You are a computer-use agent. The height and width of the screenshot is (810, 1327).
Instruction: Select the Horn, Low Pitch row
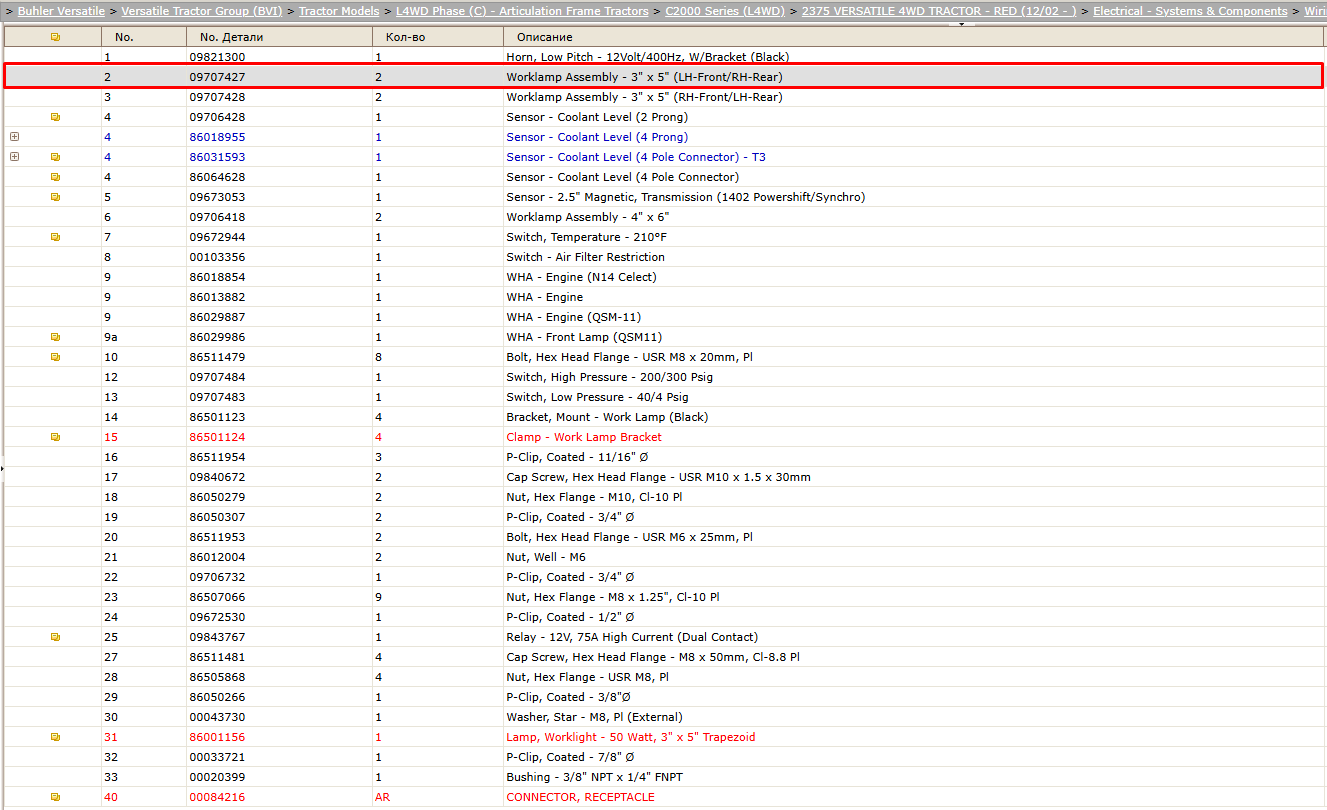point(664,57)
